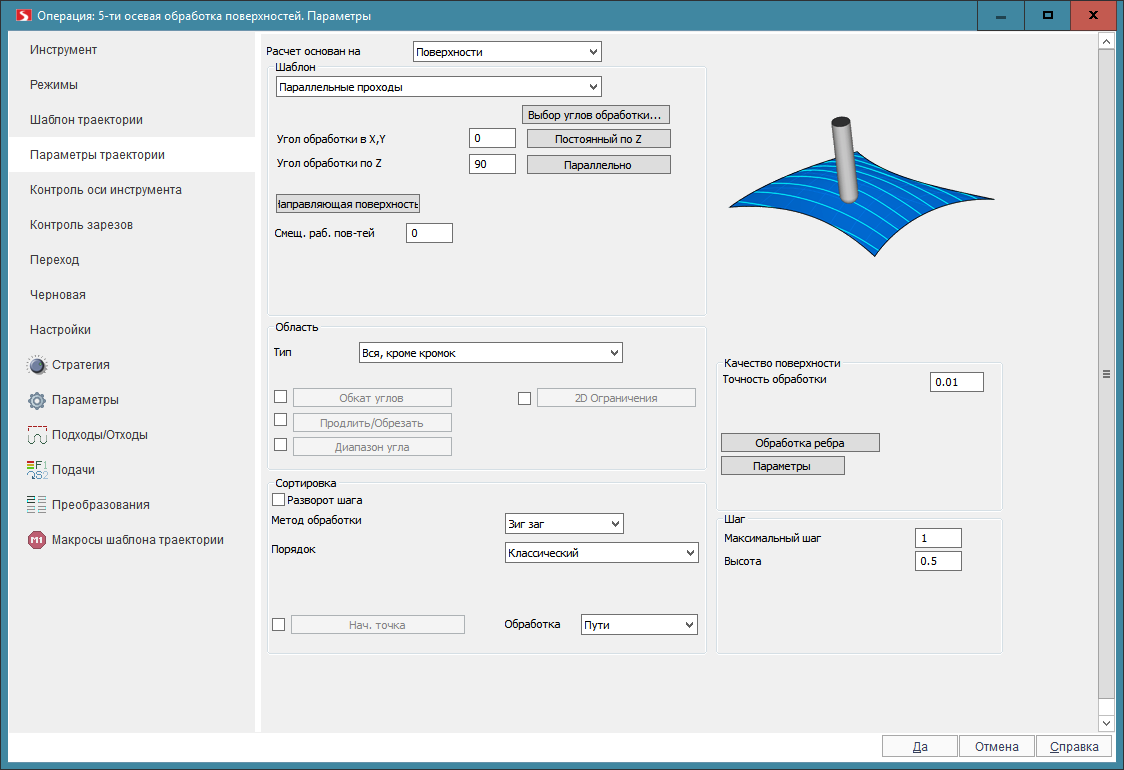This screenshot has height=770, width=1124.
Task: Open the Расчет основан на dropdown
Action: point(507,52)
